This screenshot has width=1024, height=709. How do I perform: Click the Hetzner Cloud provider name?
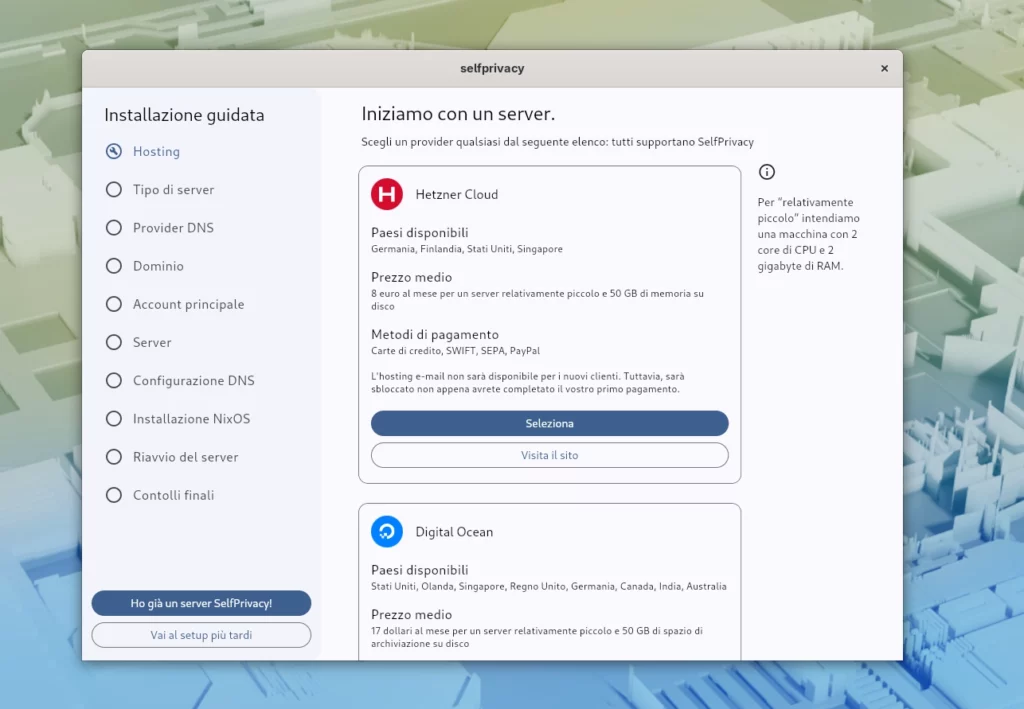456,195
